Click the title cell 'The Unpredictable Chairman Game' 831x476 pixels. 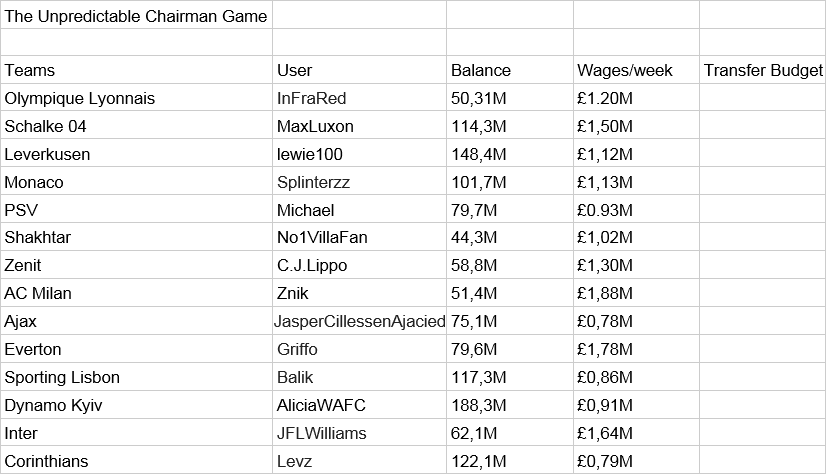click(136, 16)
